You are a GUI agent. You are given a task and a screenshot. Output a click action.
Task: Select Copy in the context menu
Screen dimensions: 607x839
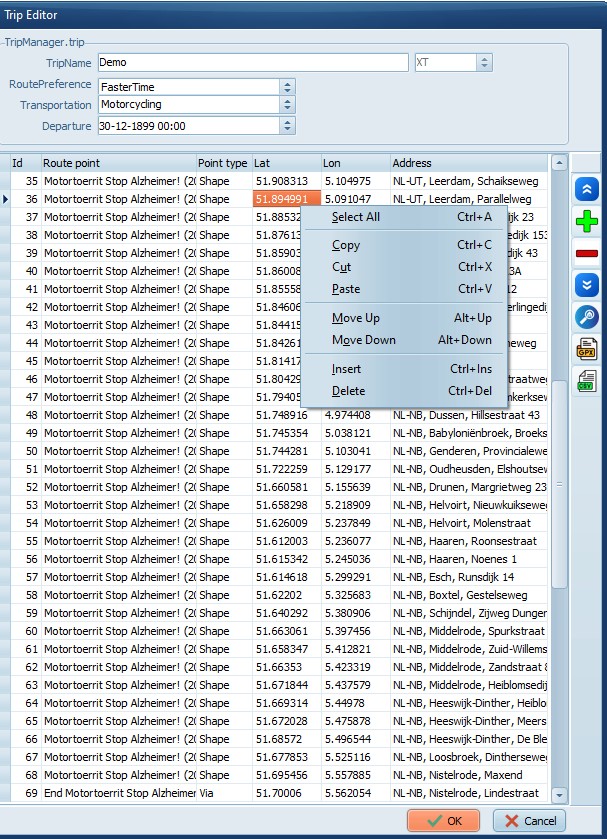pyautogui.click(x=346, y=245)
